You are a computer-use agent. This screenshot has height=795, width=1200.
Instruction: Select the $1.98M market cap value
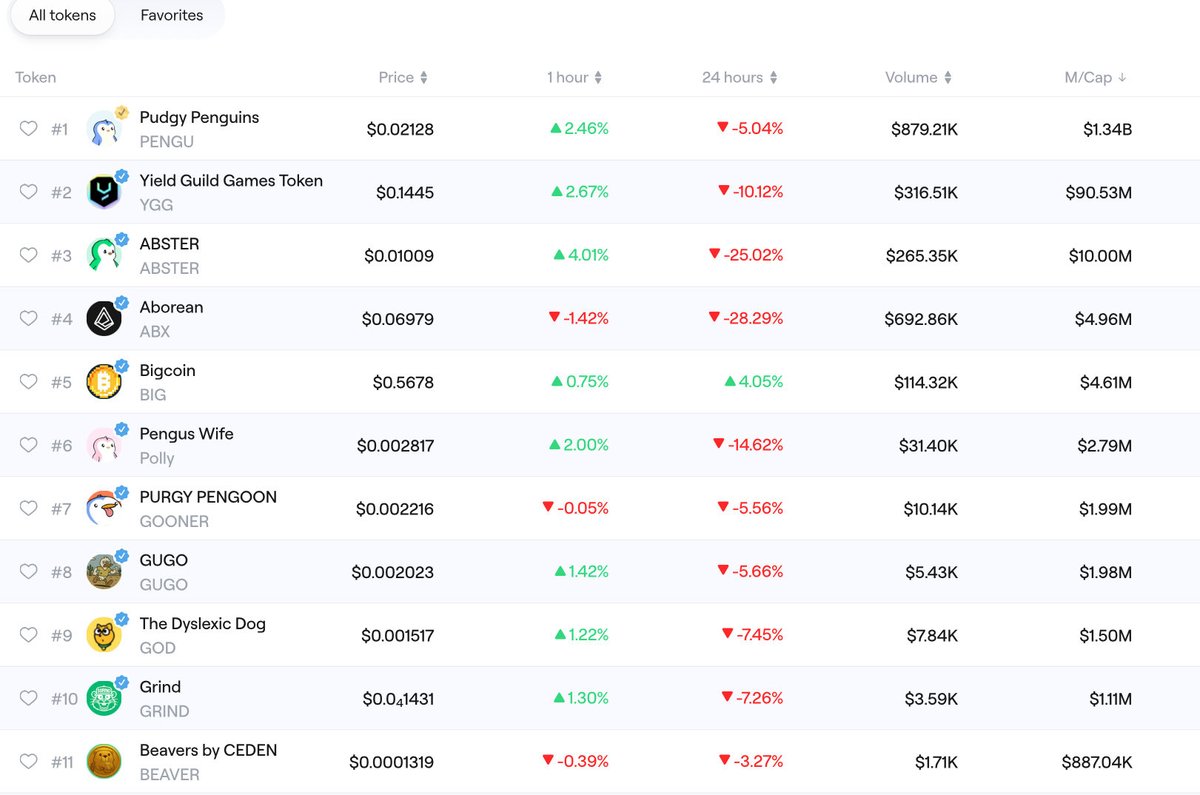tap(1105, 572)
